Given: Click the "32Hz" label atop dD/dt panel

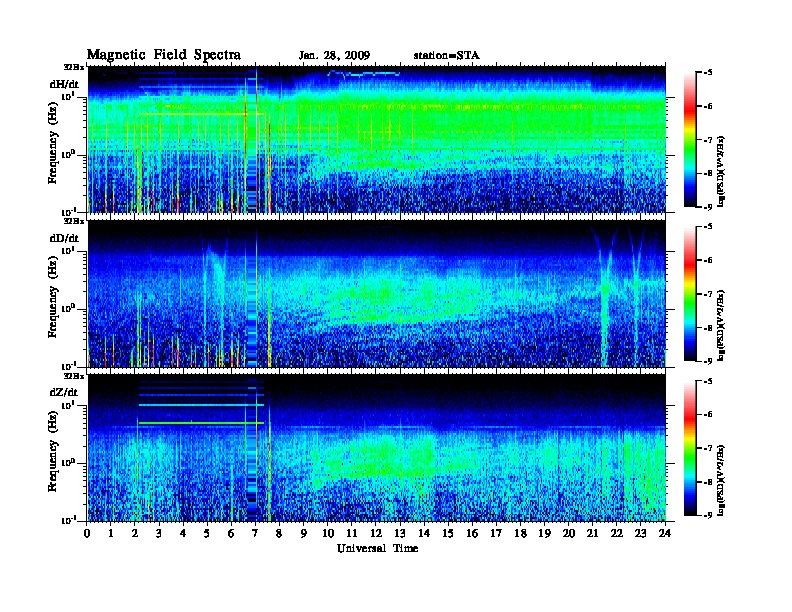Looking at the screenshot, I should pyautogui.click(x=74, y=221).
